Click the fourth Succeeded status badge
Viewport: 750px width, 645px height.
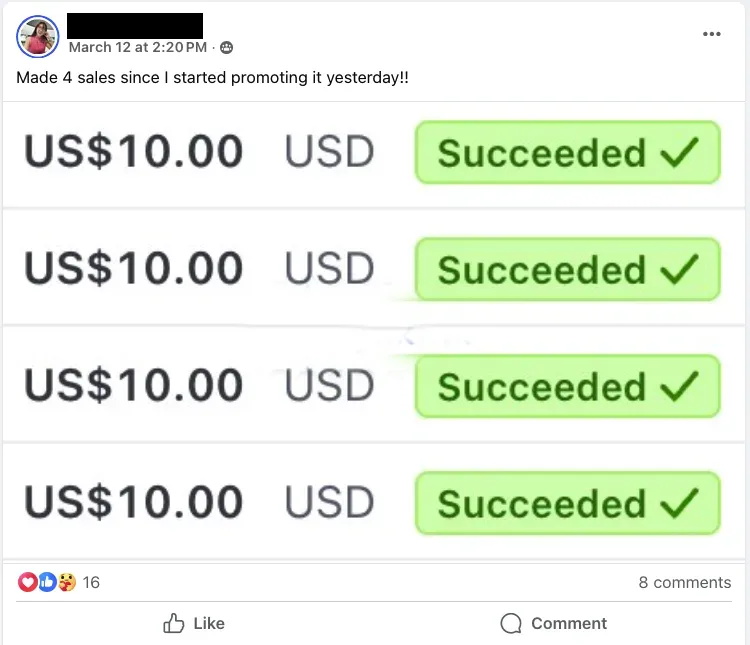click(568, 503)
